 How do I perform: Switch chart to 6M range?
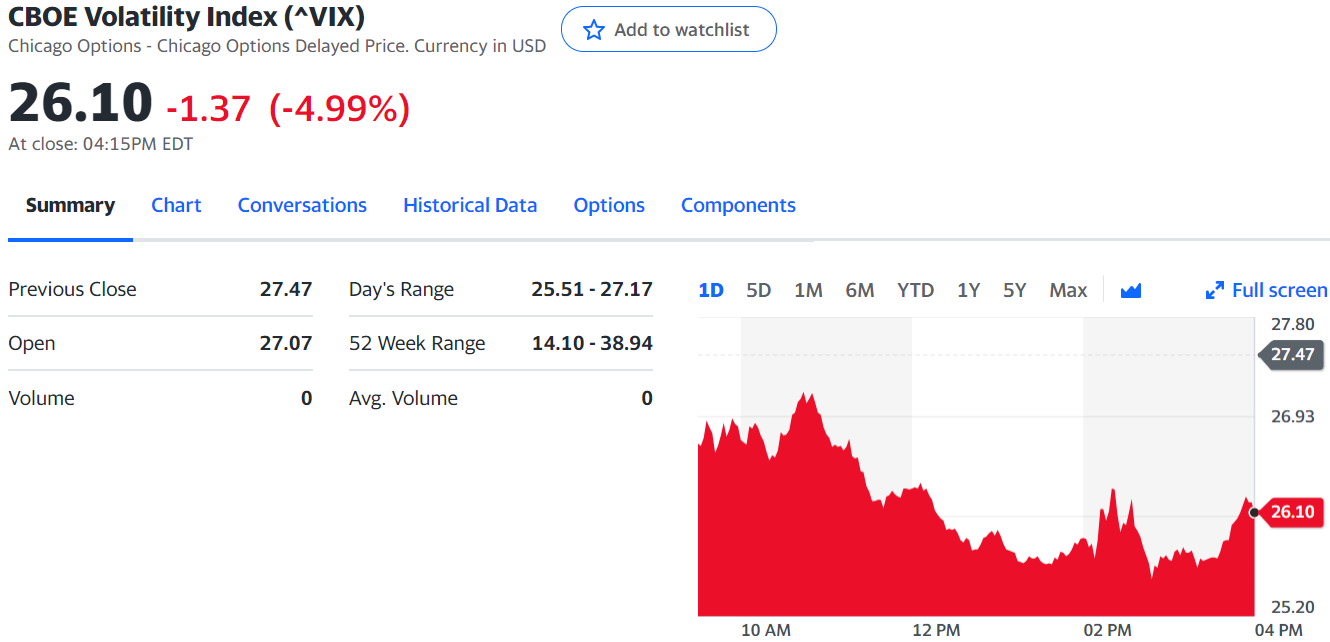pyautogui.click(x=860, y=290)
